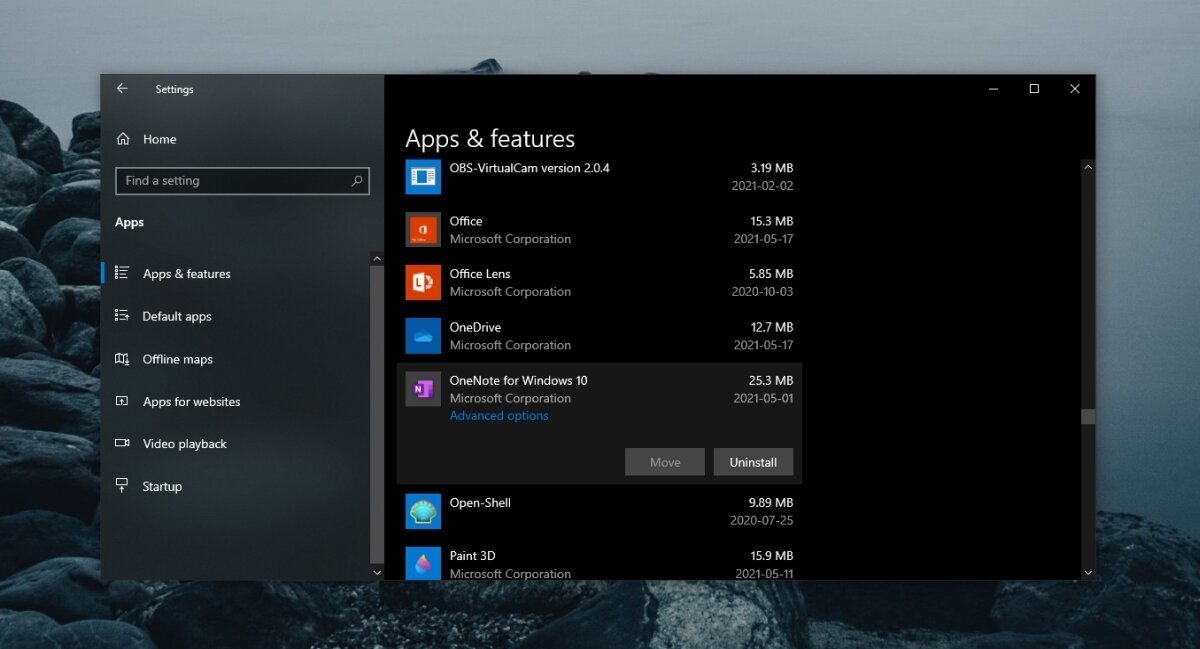Click the Startup sidebar icon

[122, 486]
